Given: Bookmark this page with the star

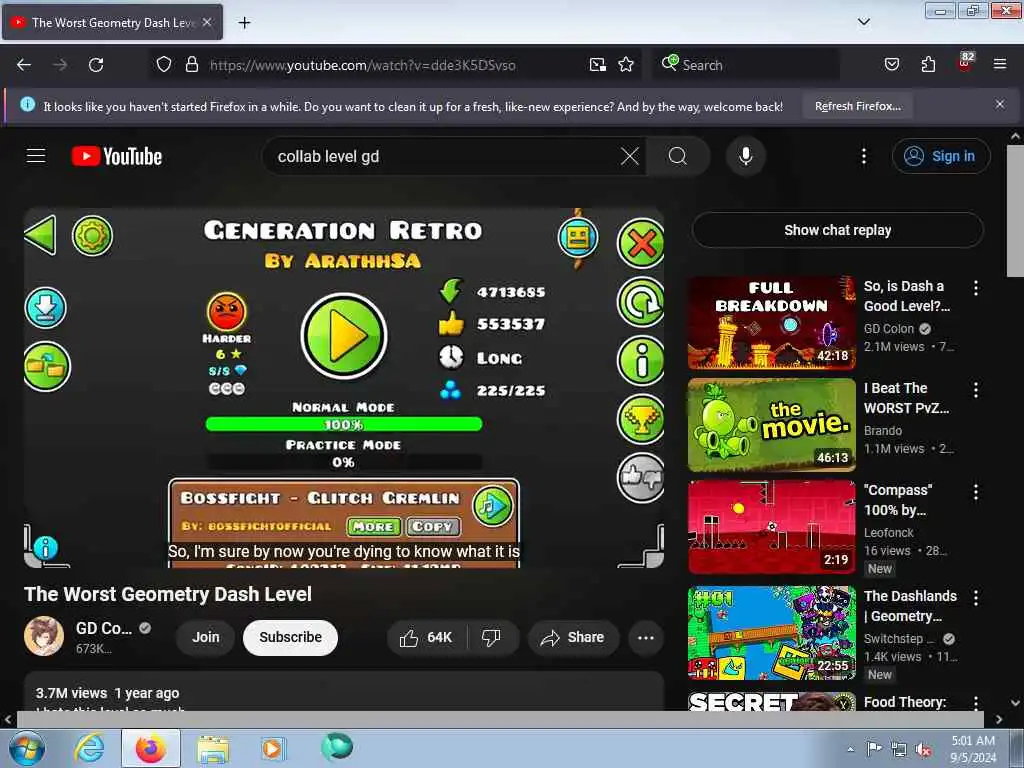Looking at the screenshot, I should (x=626, y=65).
